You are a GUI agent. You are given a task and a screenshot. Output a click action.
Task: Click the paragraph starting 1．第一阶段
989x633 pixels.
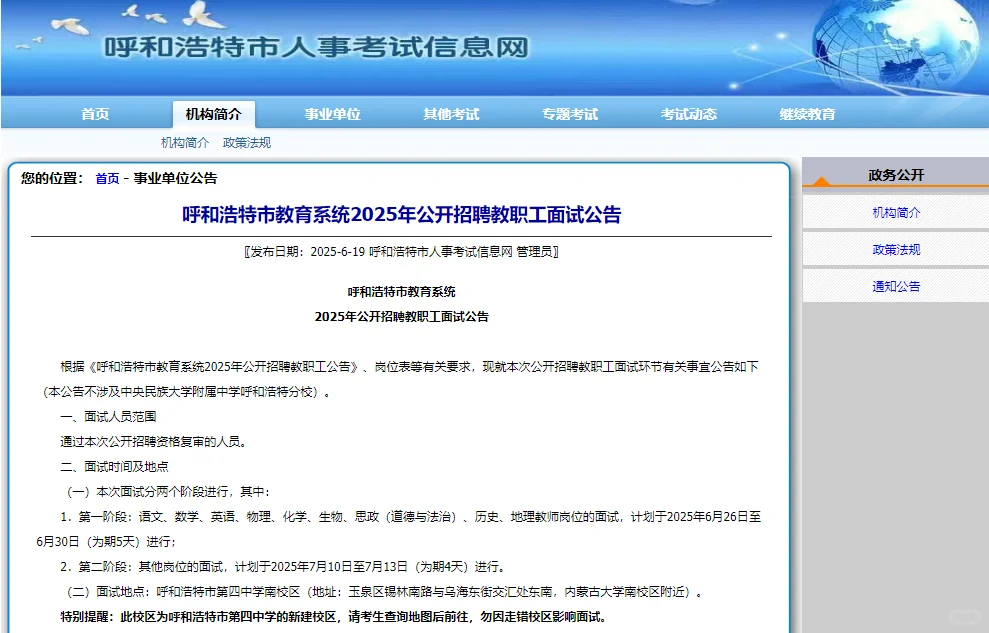click(x=399, y=529)
